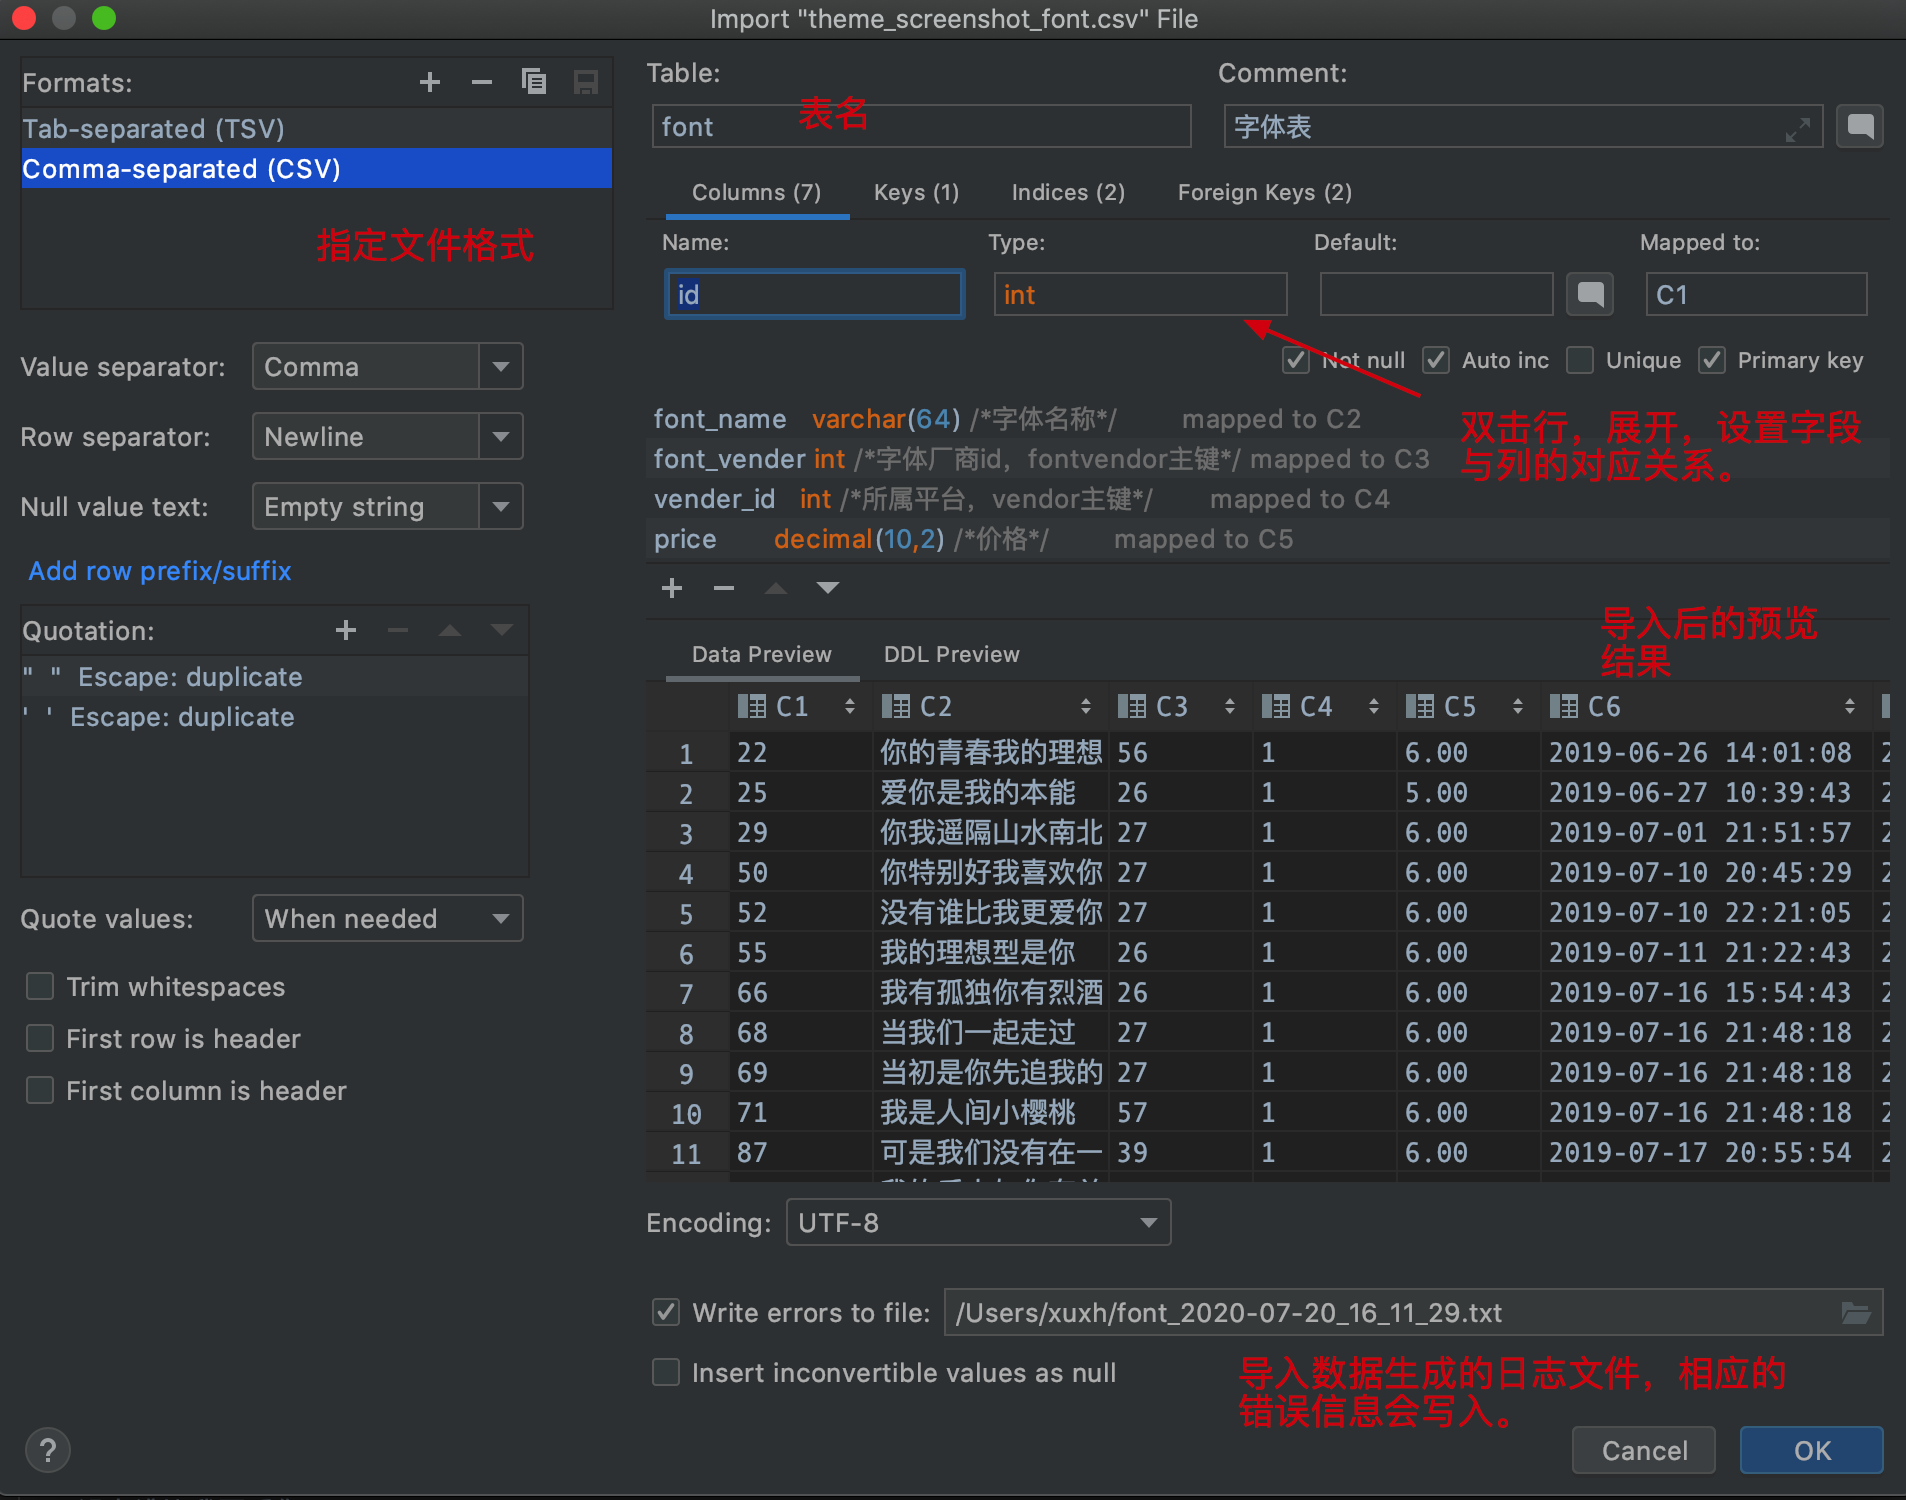
Task: Sort the C5 preview column
Action: coord(1517,706)
